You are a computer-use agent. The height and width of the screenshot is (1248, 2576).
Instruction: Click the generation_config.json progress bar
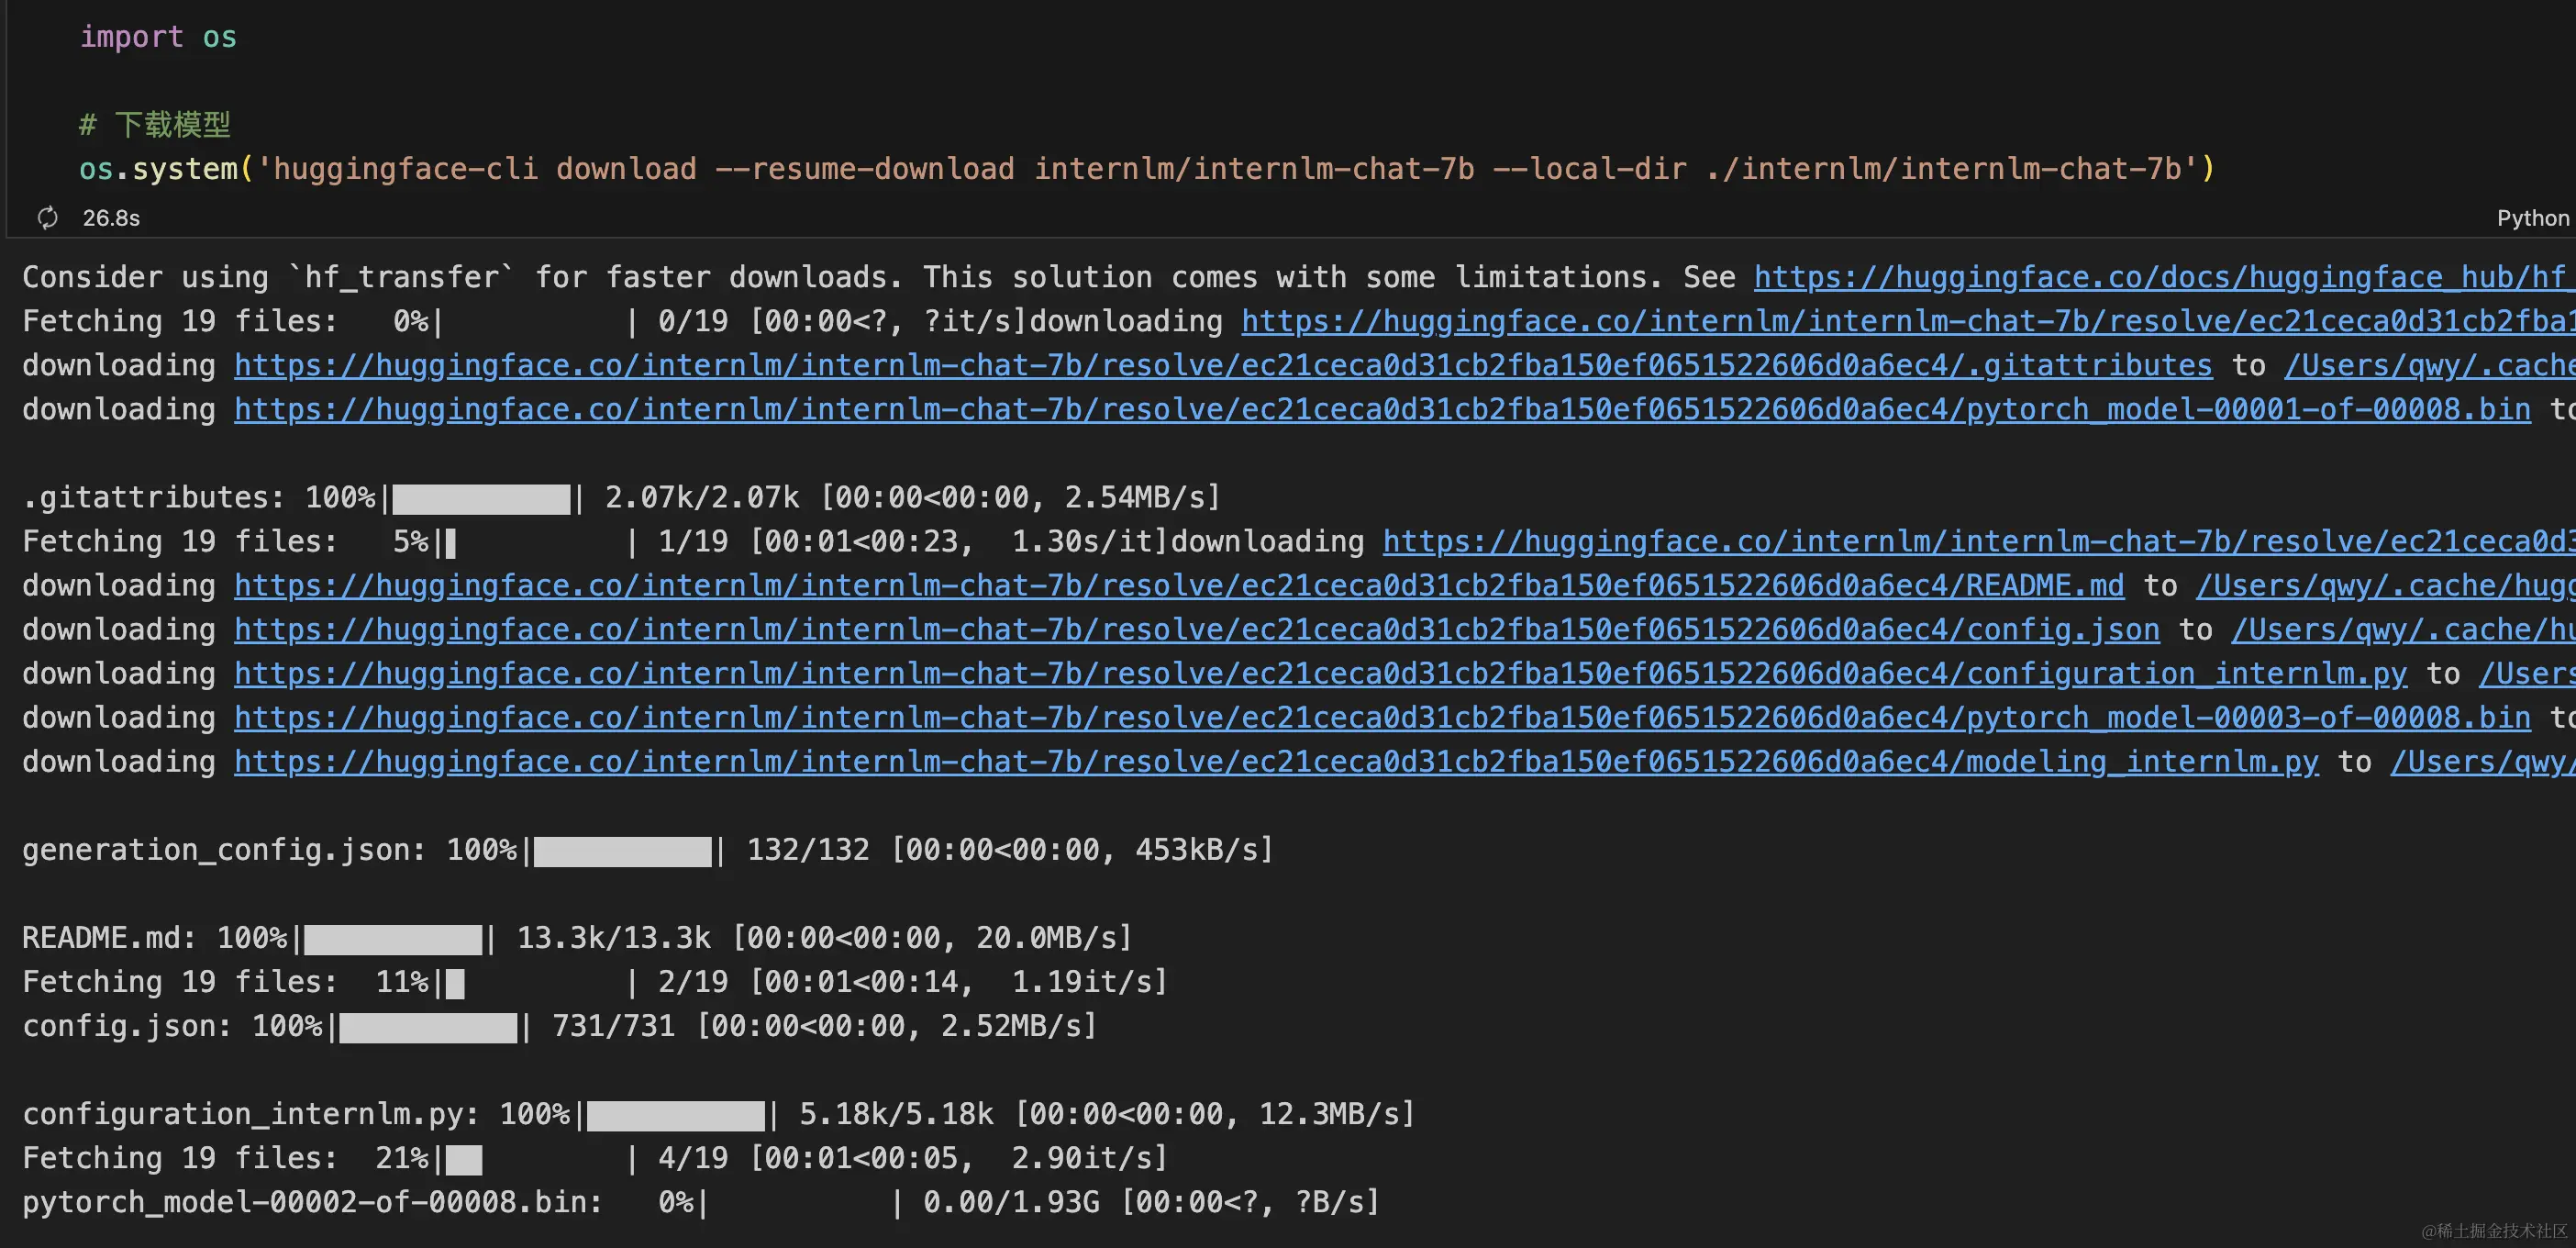pyautogui.click(x=622, y=851)
